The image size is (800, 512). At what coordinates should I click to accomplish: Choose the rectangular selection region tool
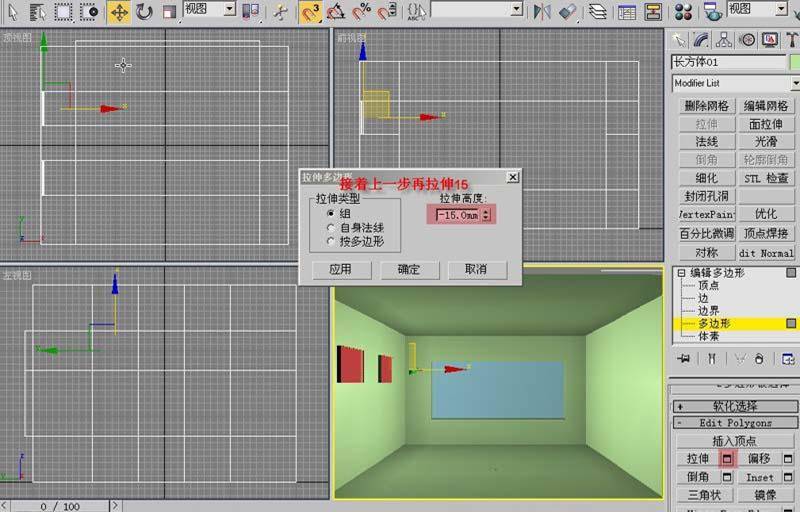(63, 11)
